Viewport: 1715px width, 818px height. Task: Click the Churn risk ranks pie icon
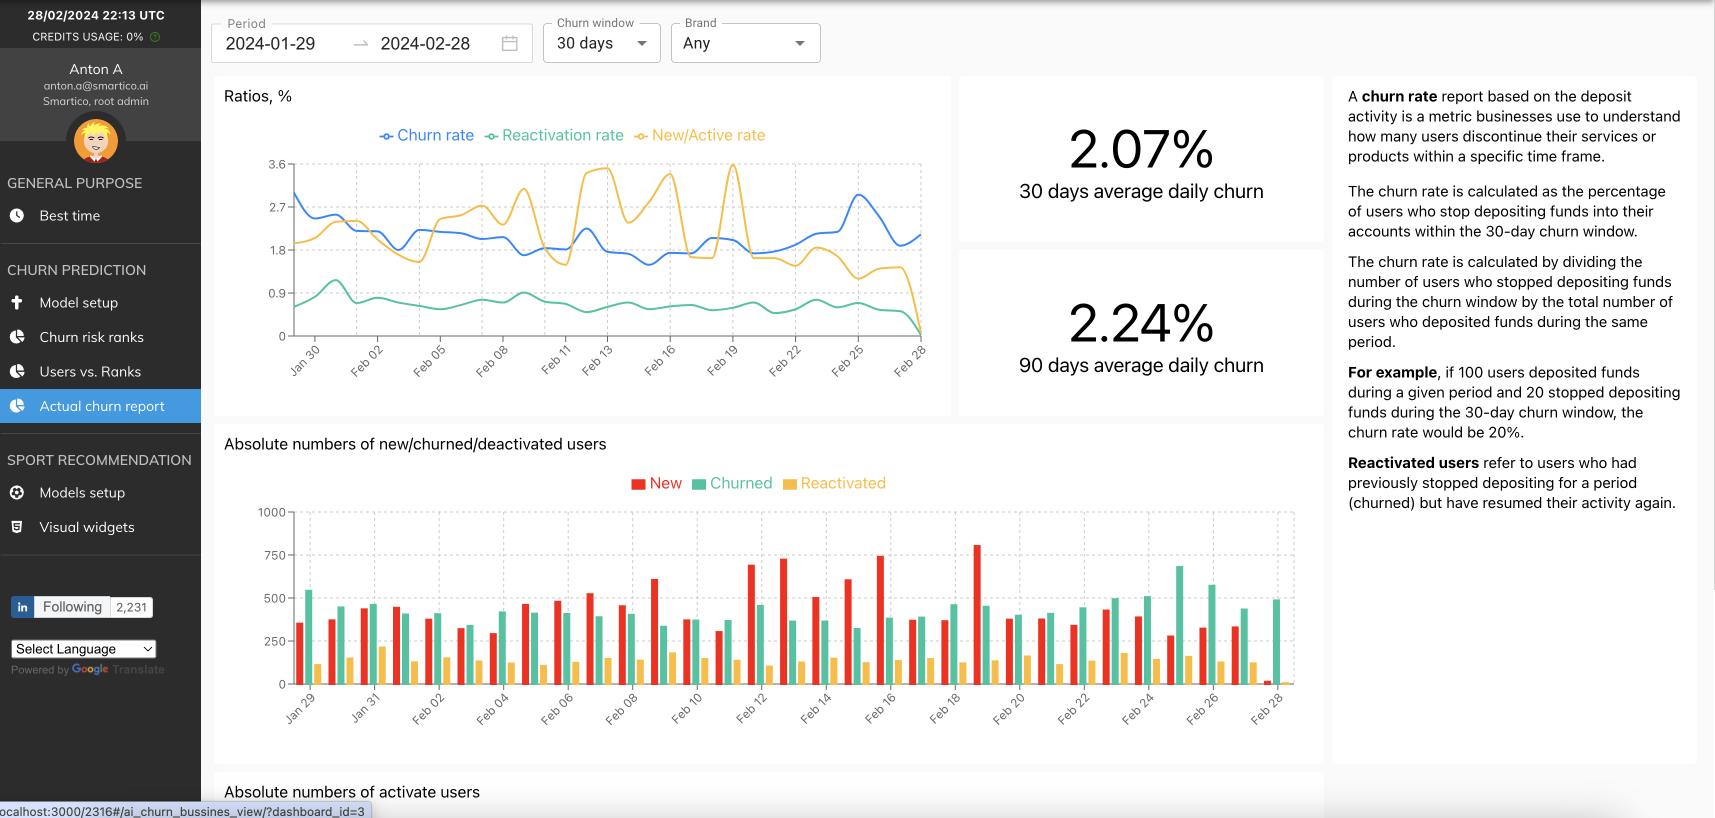point(17,338)
